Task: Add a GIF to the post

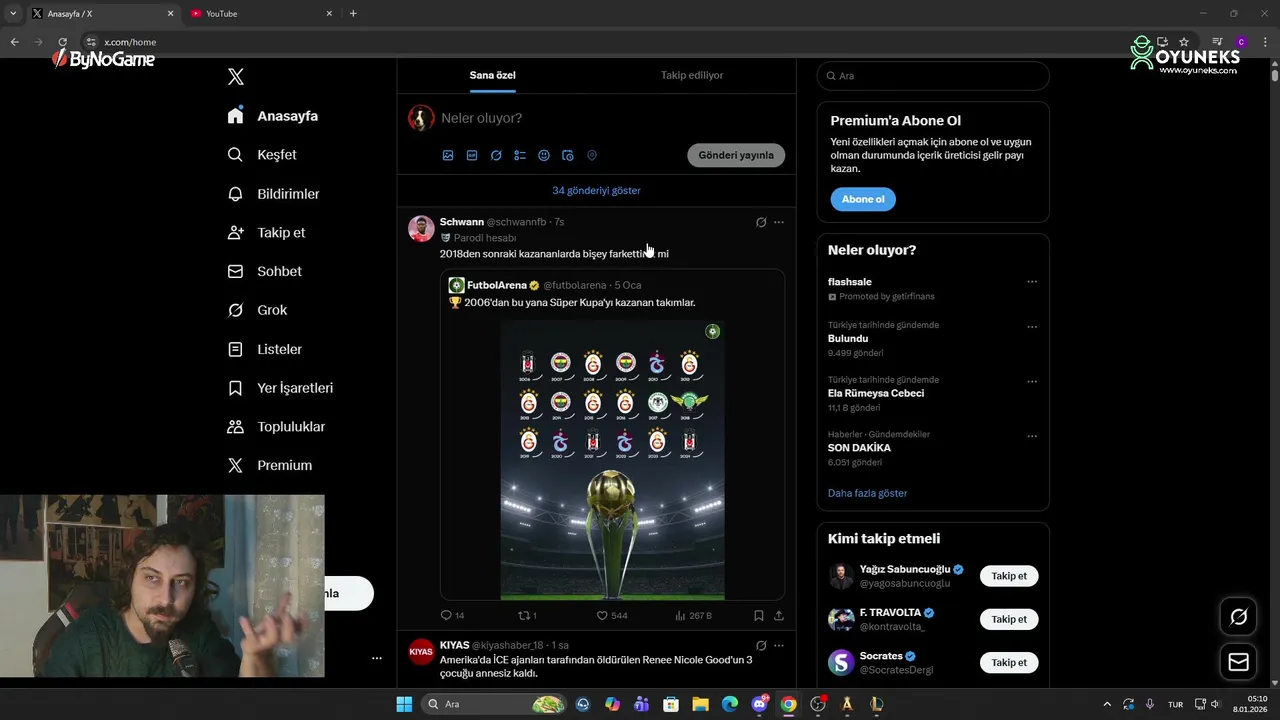Action: [x=472, y=156]
